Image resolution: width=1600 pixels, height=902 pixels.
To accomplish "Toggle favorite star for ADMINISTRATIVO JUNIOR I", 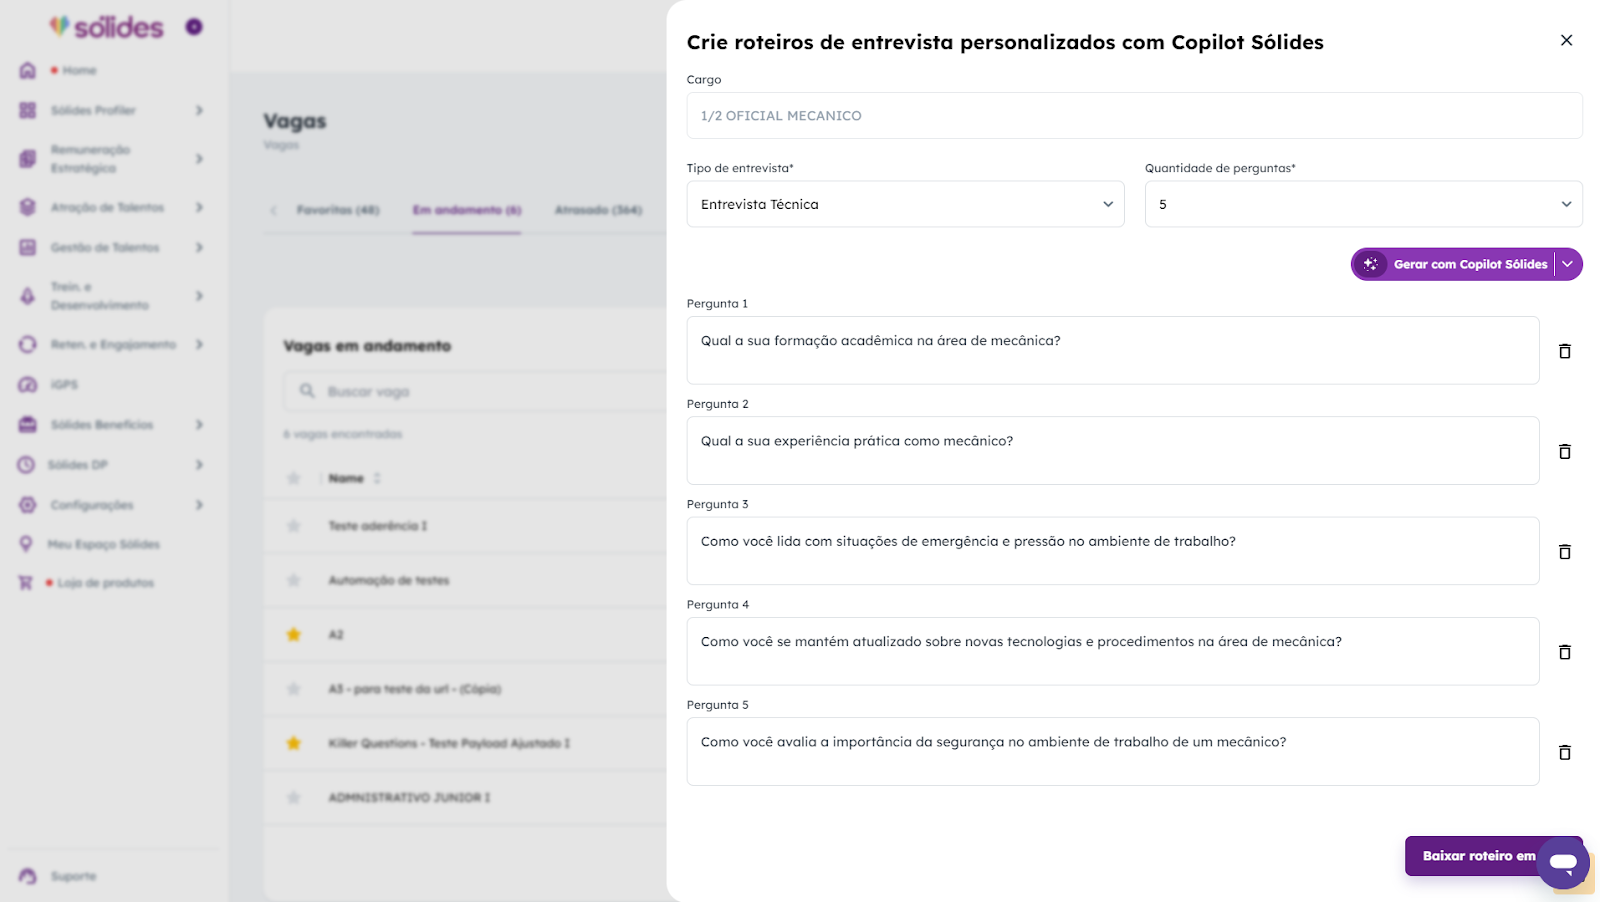I will click(x=294, y=797).
